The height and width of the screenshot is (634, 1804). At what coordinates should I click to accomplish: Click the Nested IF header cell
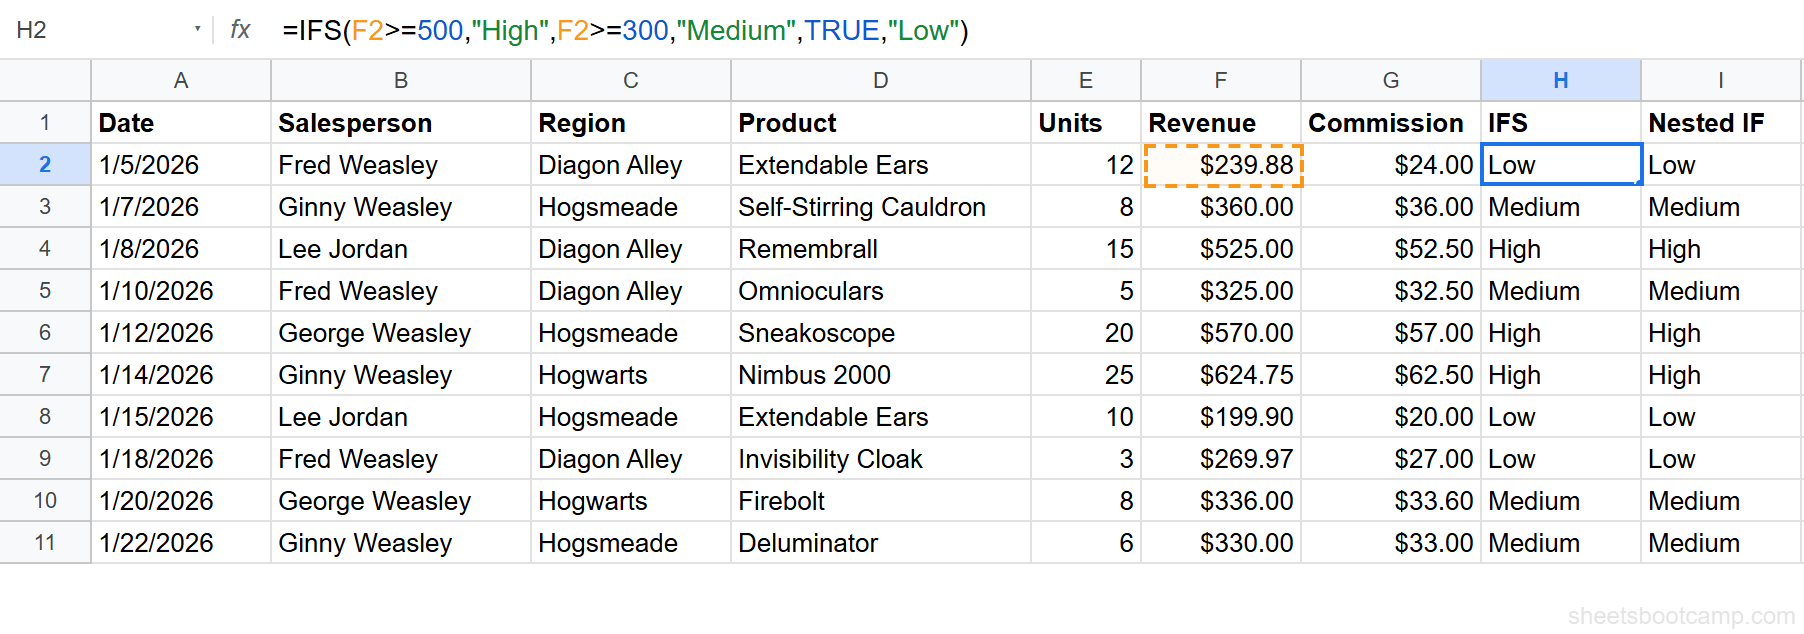(x=1716, y=122)
